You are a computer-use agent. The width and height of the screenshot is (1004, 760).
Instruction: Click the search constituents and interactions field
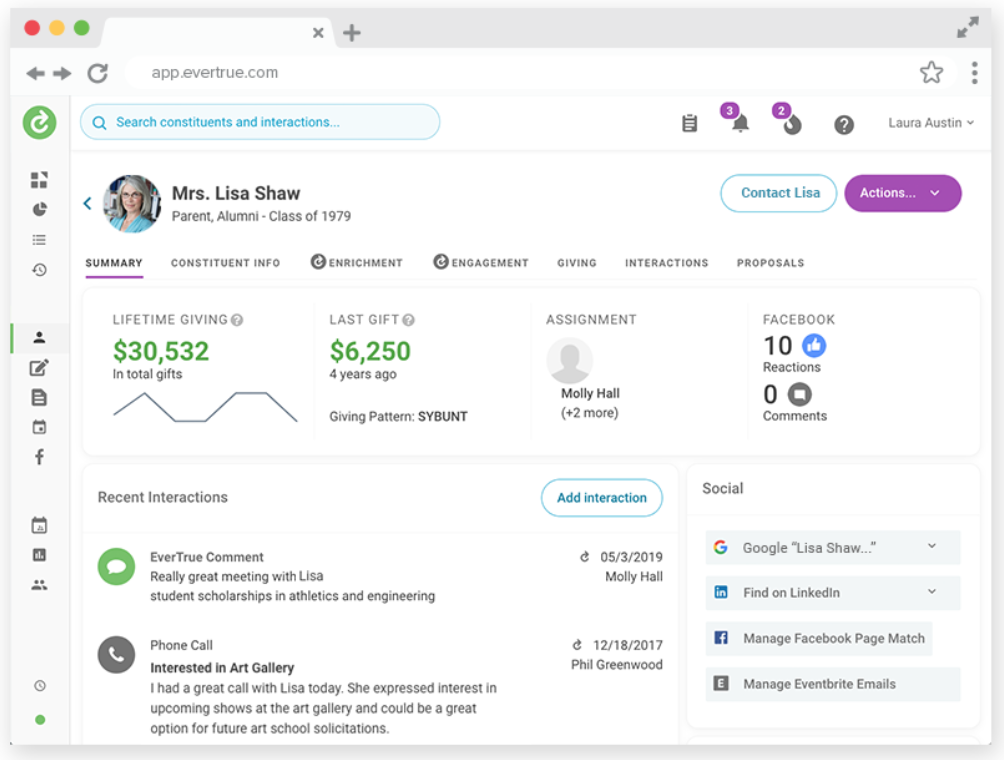pos(260,122)
